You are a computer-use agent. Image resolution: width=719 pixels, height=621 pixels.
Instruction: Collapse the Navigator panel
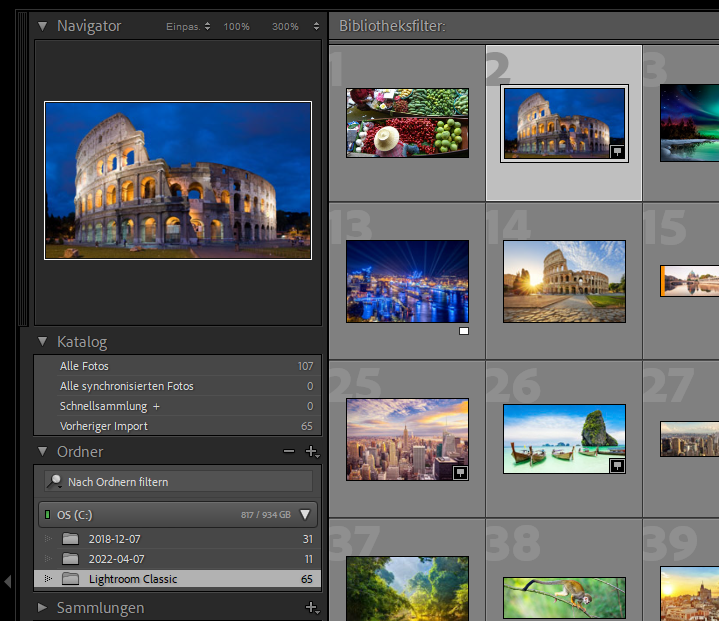click(x=43, y=26)
